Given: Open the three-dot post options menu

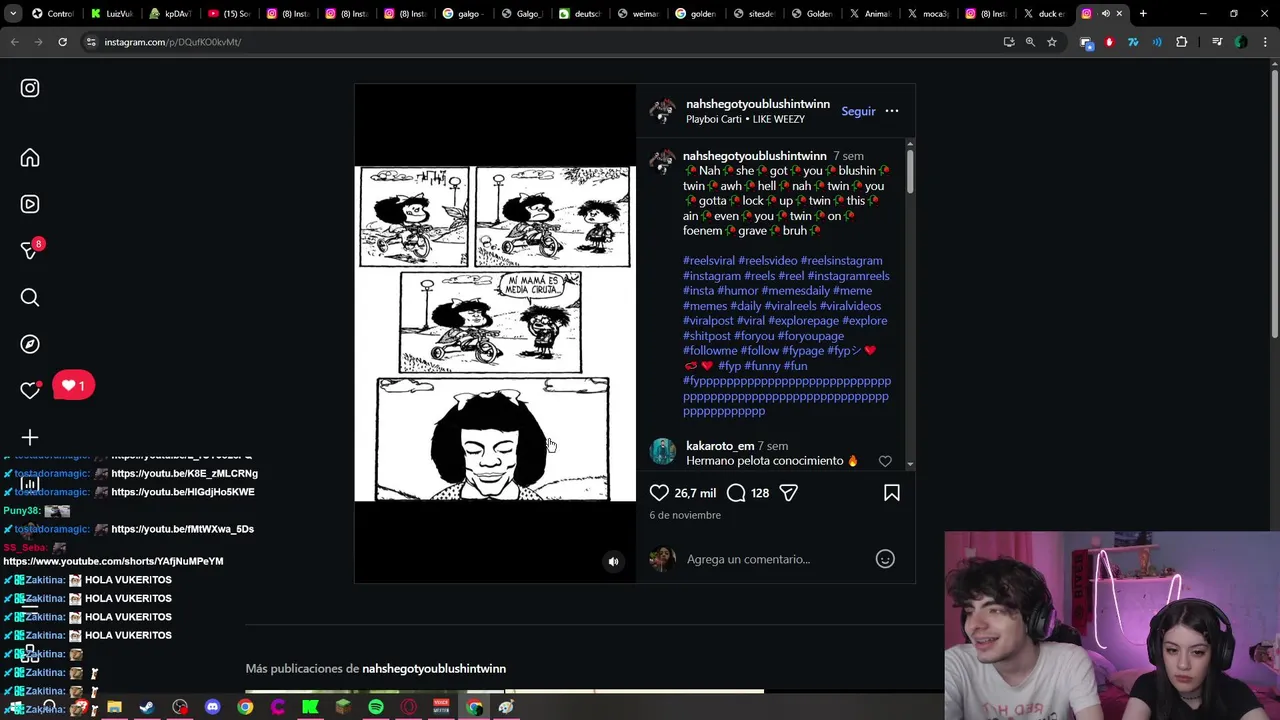Looking at the screenshot, I should click(x=892, y=111).
